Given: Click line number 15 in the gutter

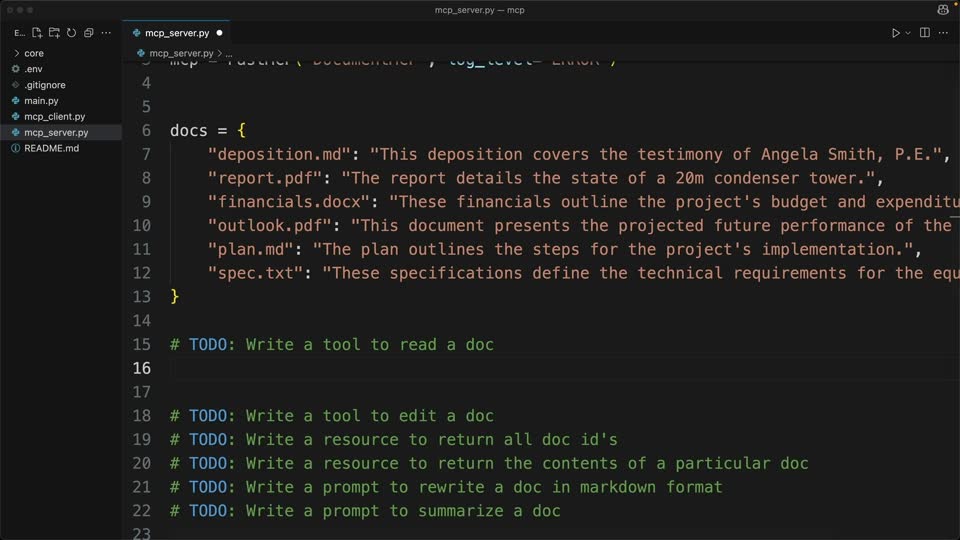Looking at the screenshot, I should (x=141, y=344).
